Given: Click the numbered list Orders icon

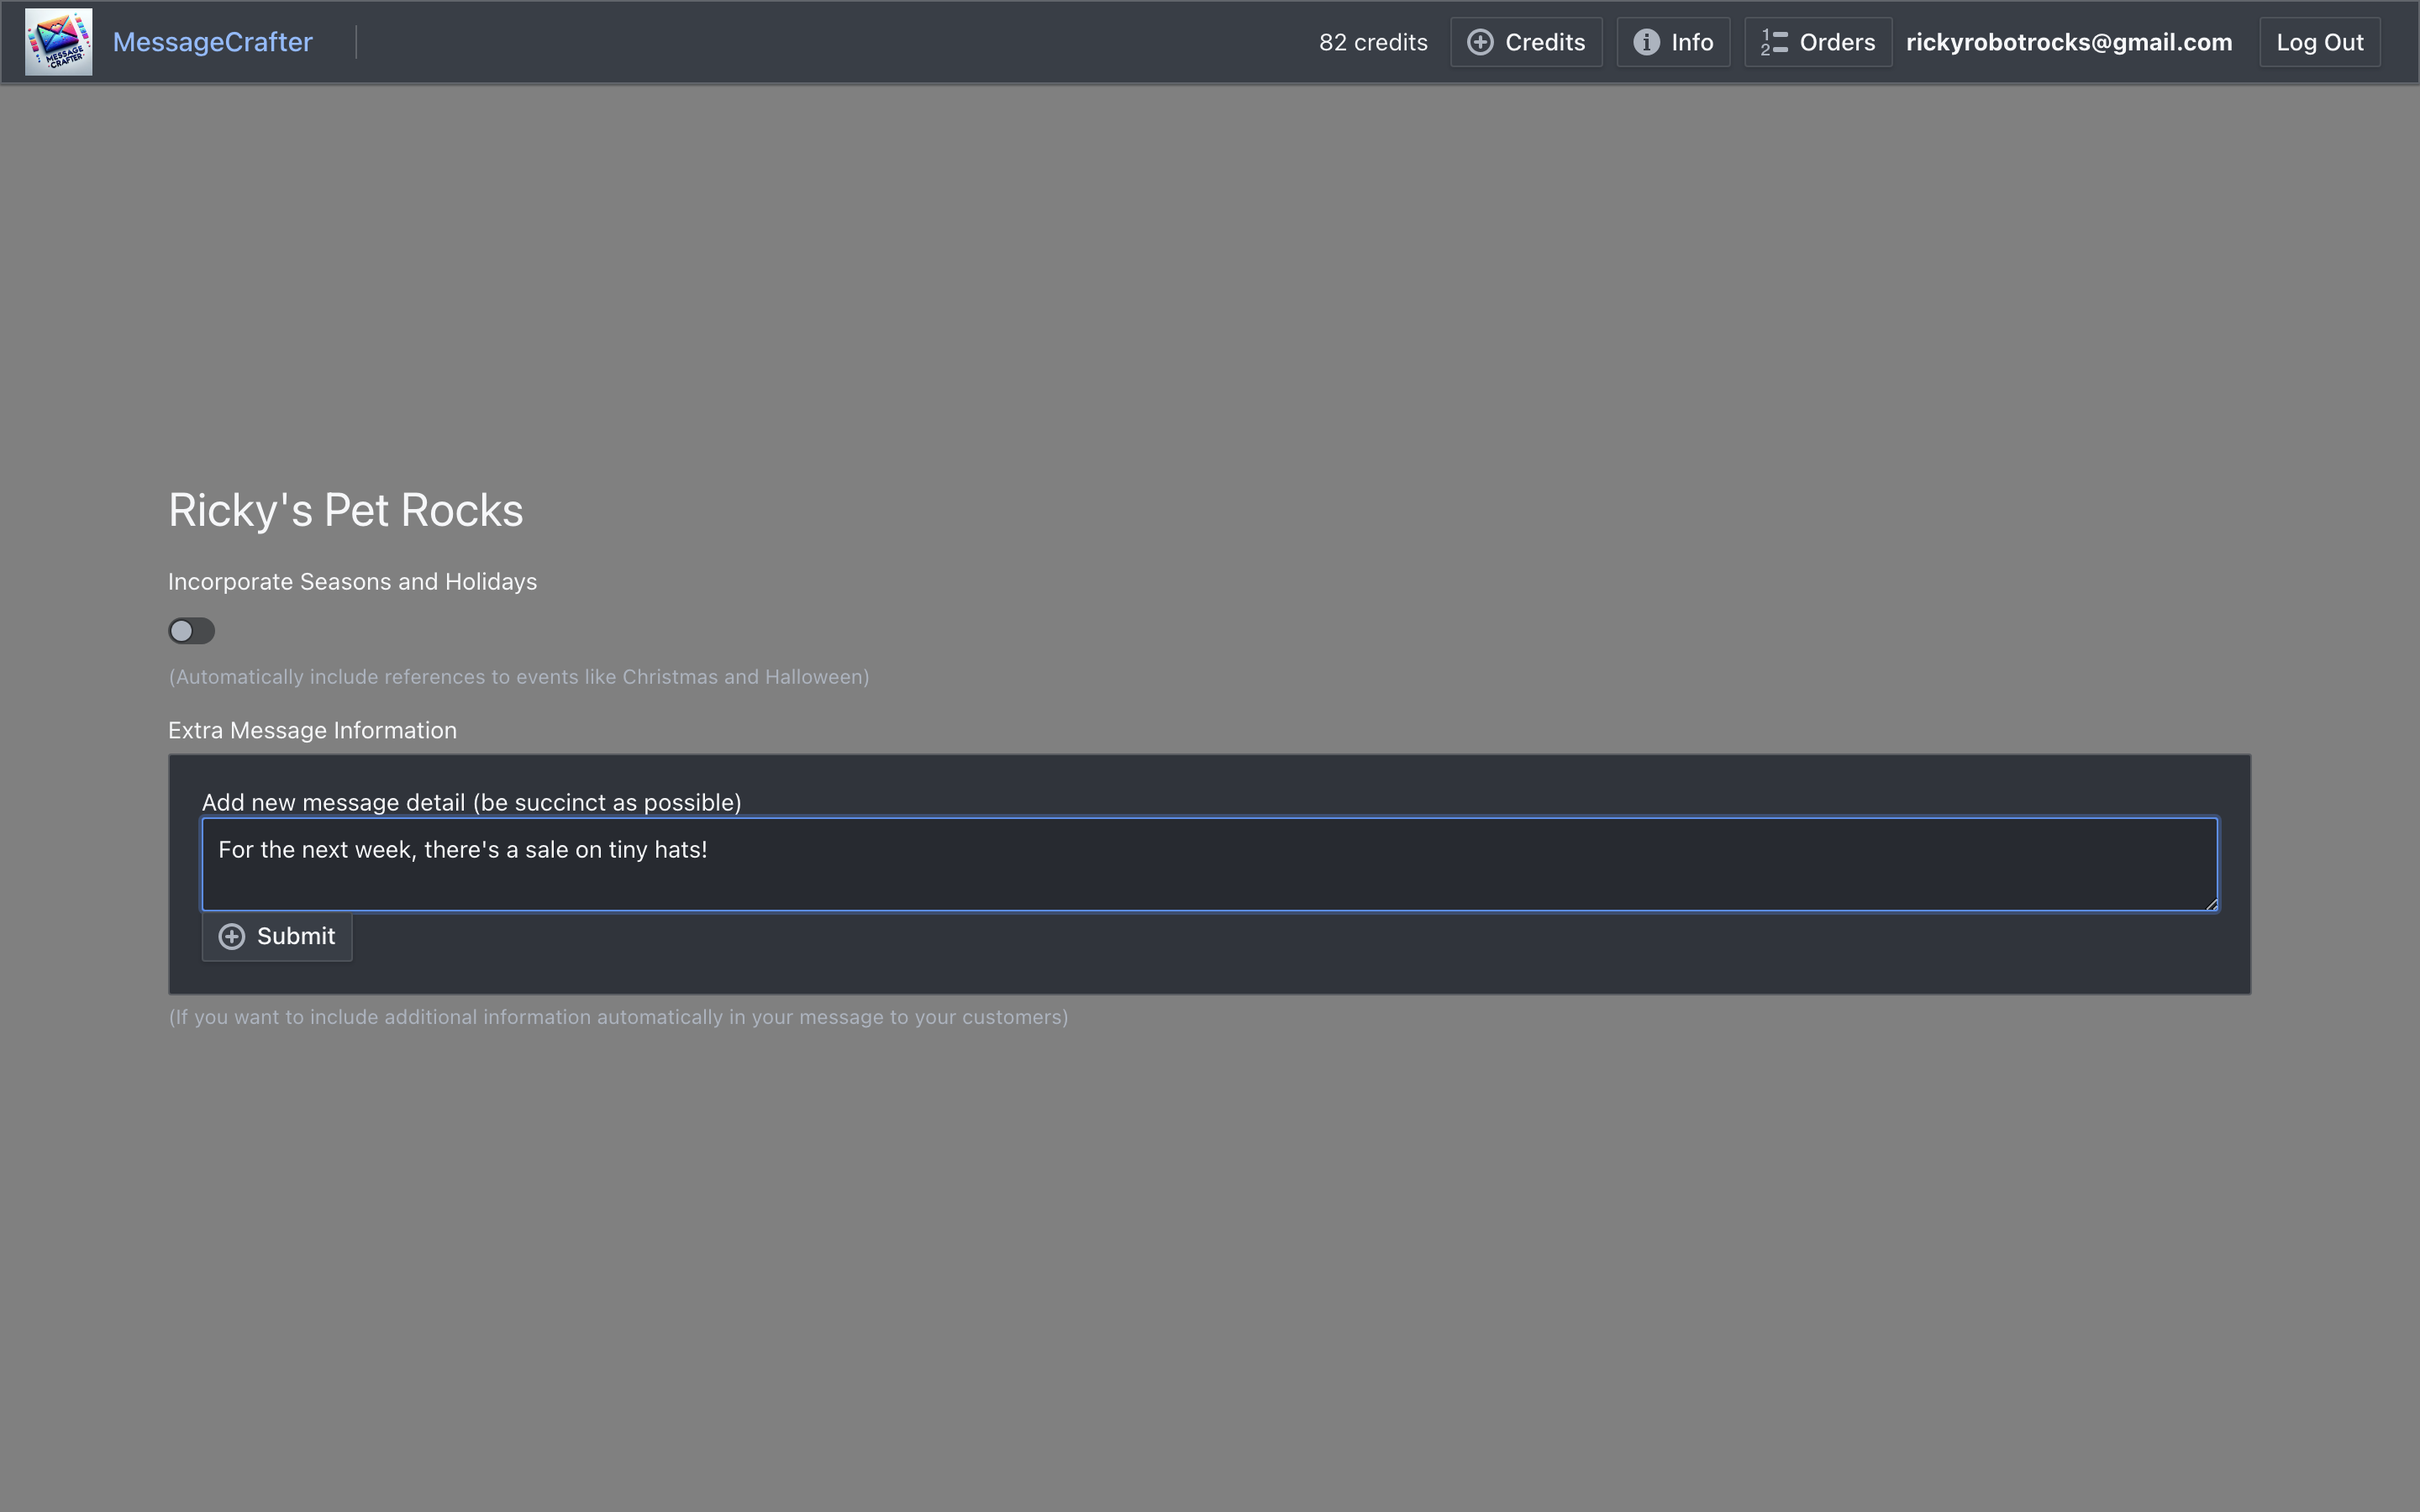Looking at the screenshot, I should tap(1774, 42).
